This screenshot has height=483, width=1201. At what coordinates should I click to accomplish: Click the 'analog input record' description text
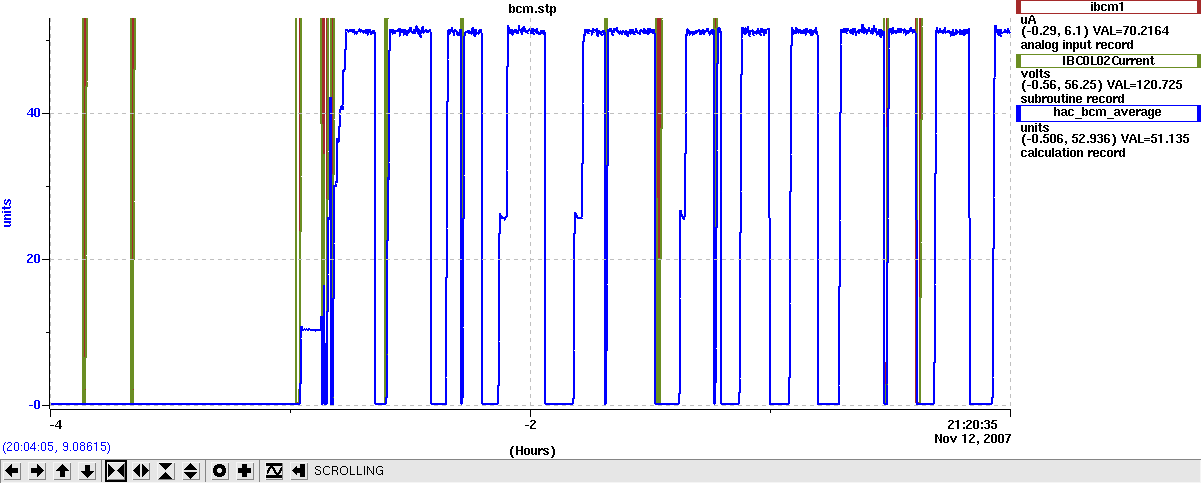[1076, 45]
